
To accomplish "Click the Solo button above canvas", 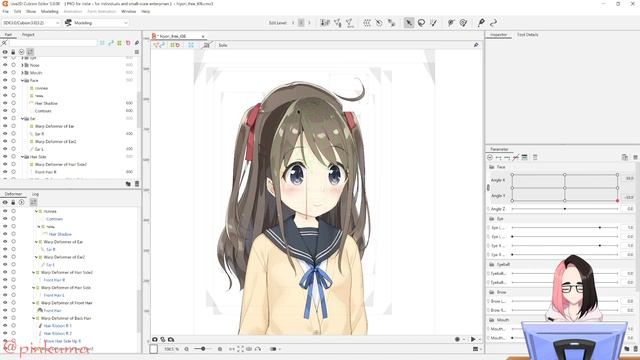I will coord(223,45).
